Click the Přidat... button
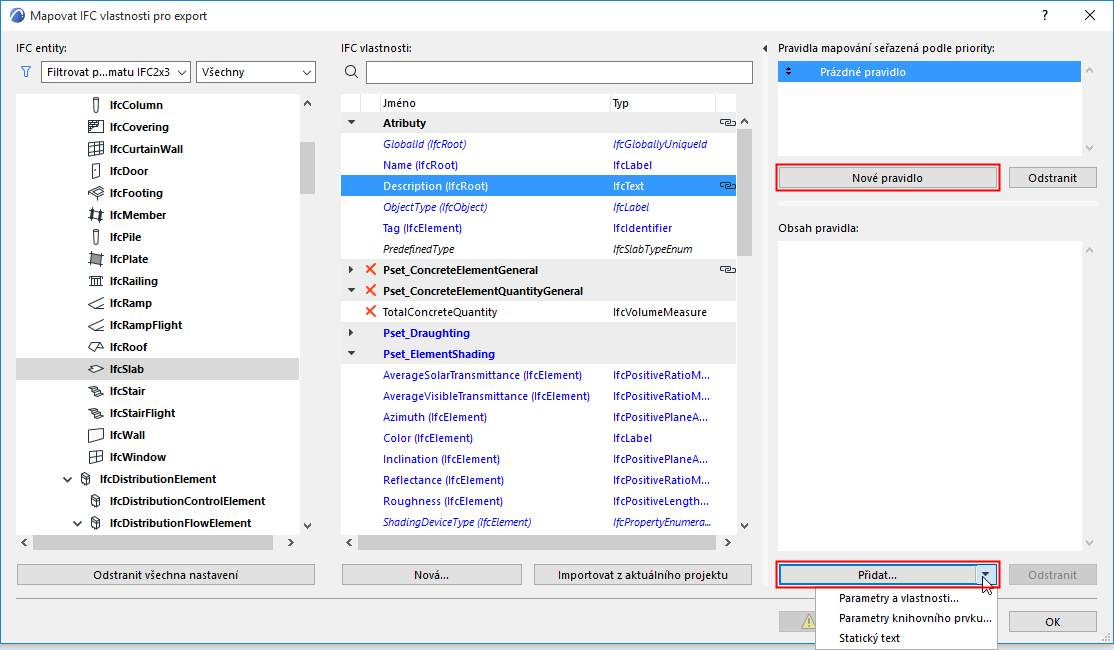1114x650 pixels. 877,575
